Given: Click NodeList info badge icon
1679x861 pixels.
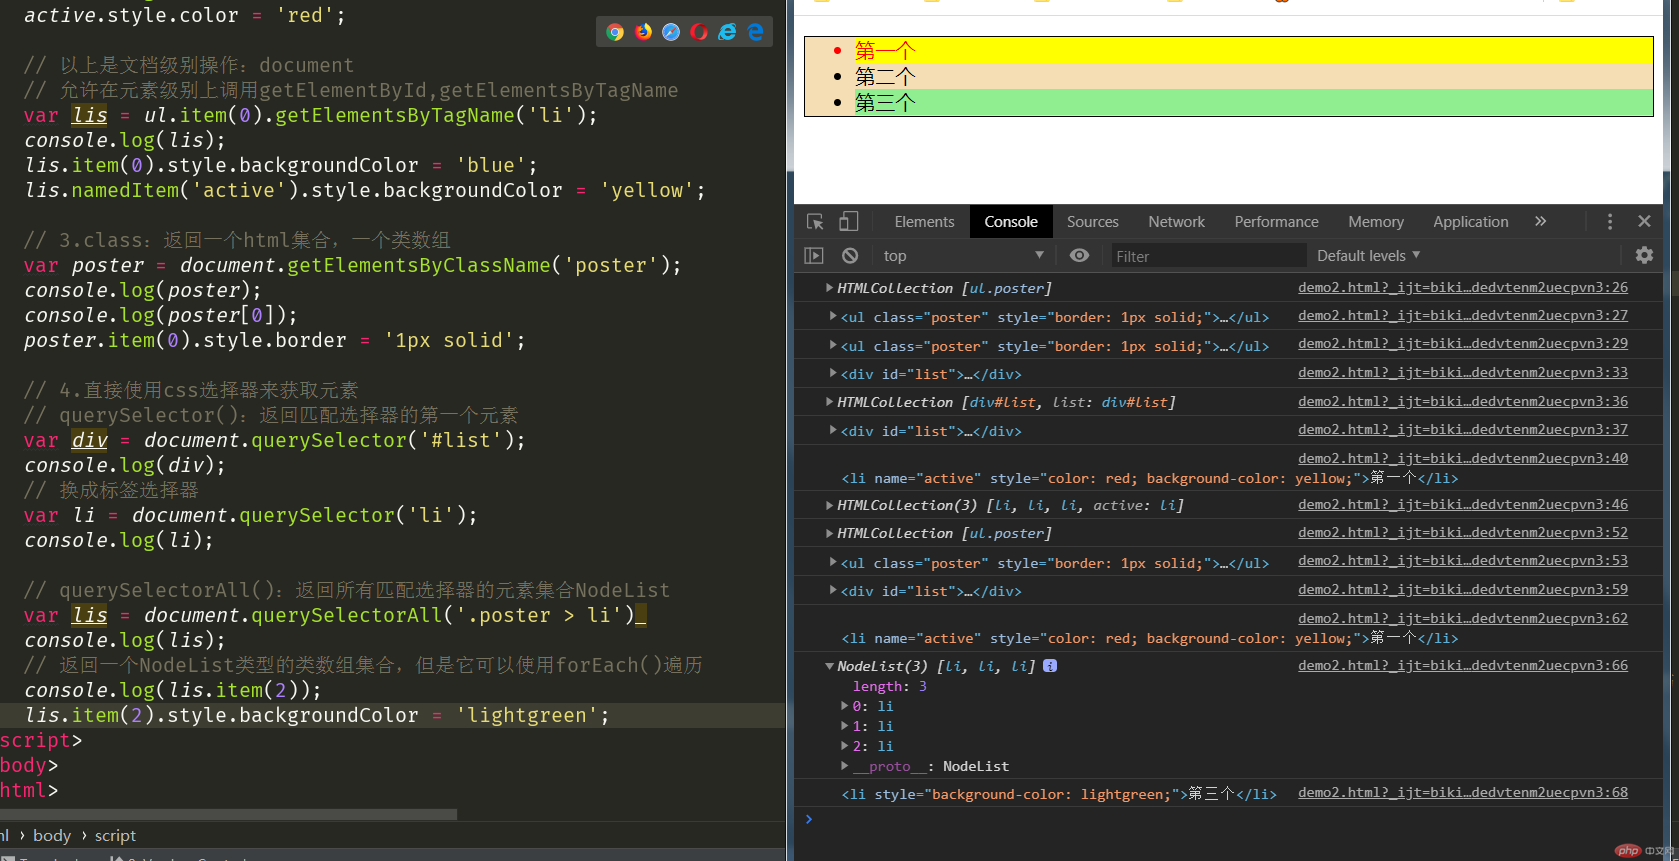Looking at the screenshot, I should click(x=1050, y=666).
